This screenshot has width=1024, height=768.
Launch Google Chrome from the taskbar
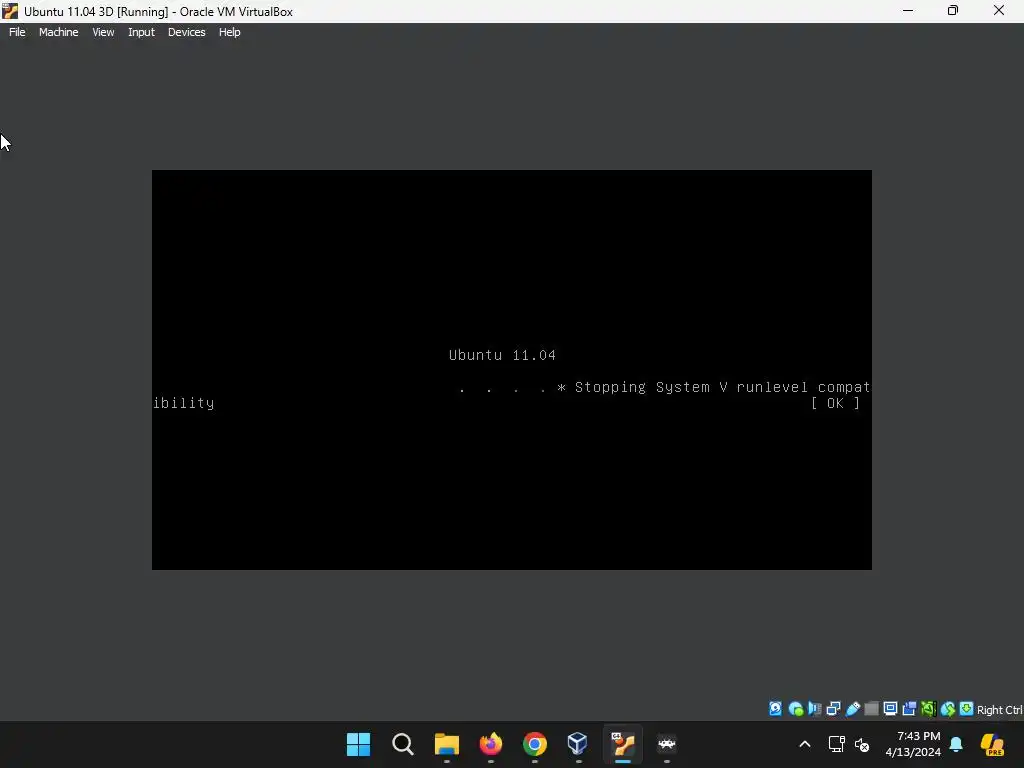534,744
